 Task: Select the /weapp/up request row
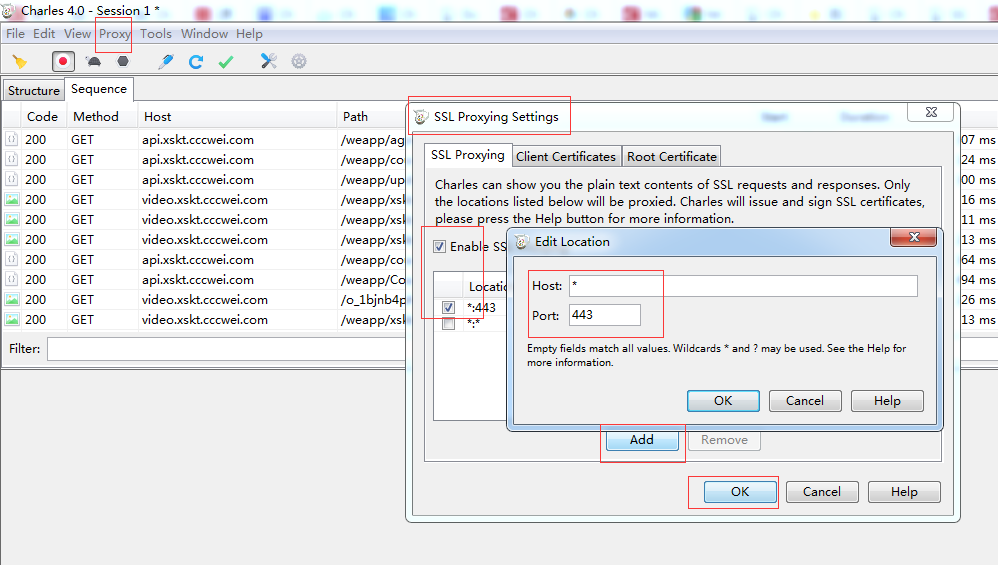click(204, 179)
